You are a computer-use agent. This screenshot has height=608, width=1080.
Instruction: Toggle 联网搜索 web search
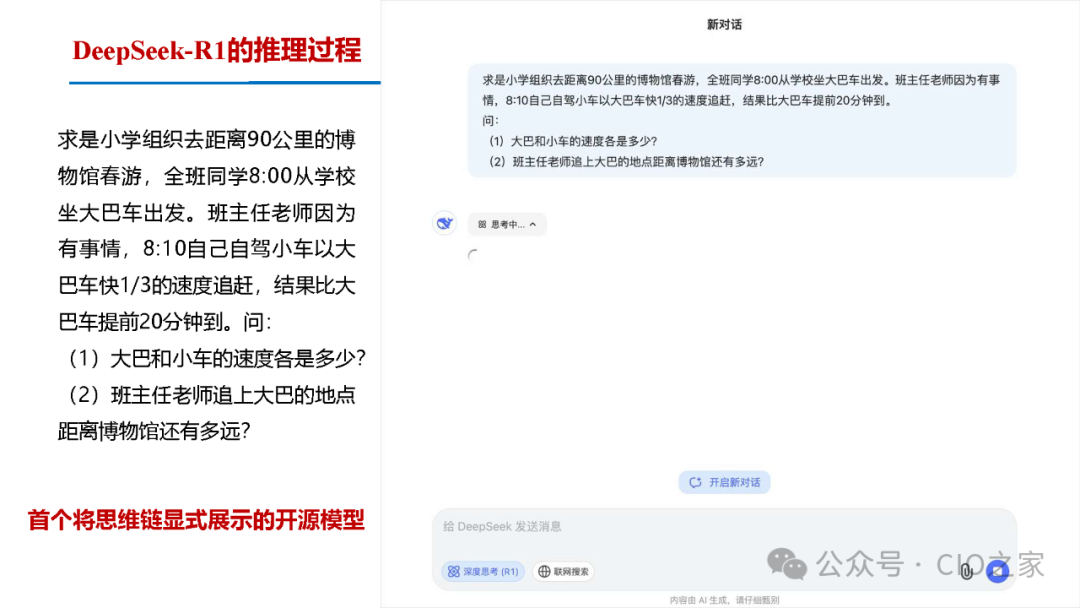tap(563, 572)
